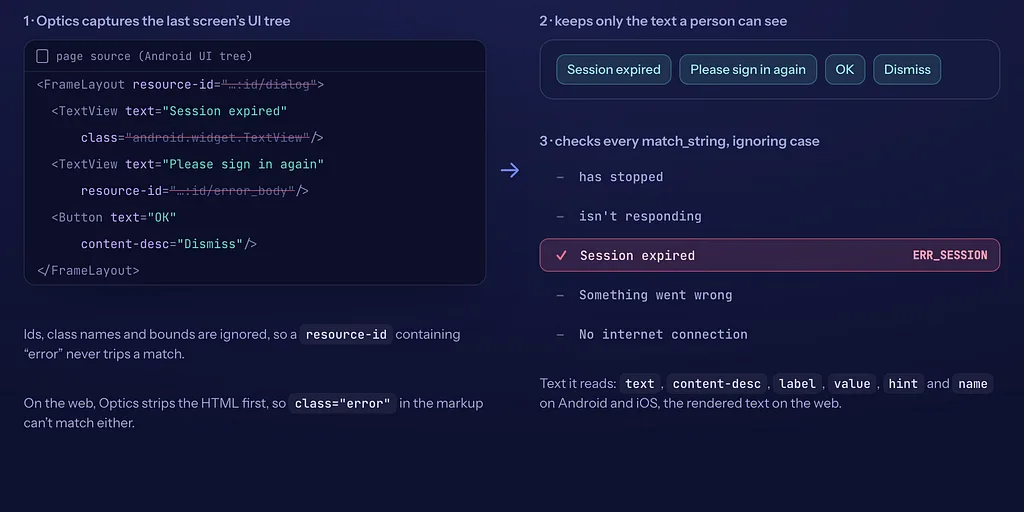Click the step 3 heading about match_string
Image resolution: width=1024 pixels, height=512 pixels.
tap(679, 141)
